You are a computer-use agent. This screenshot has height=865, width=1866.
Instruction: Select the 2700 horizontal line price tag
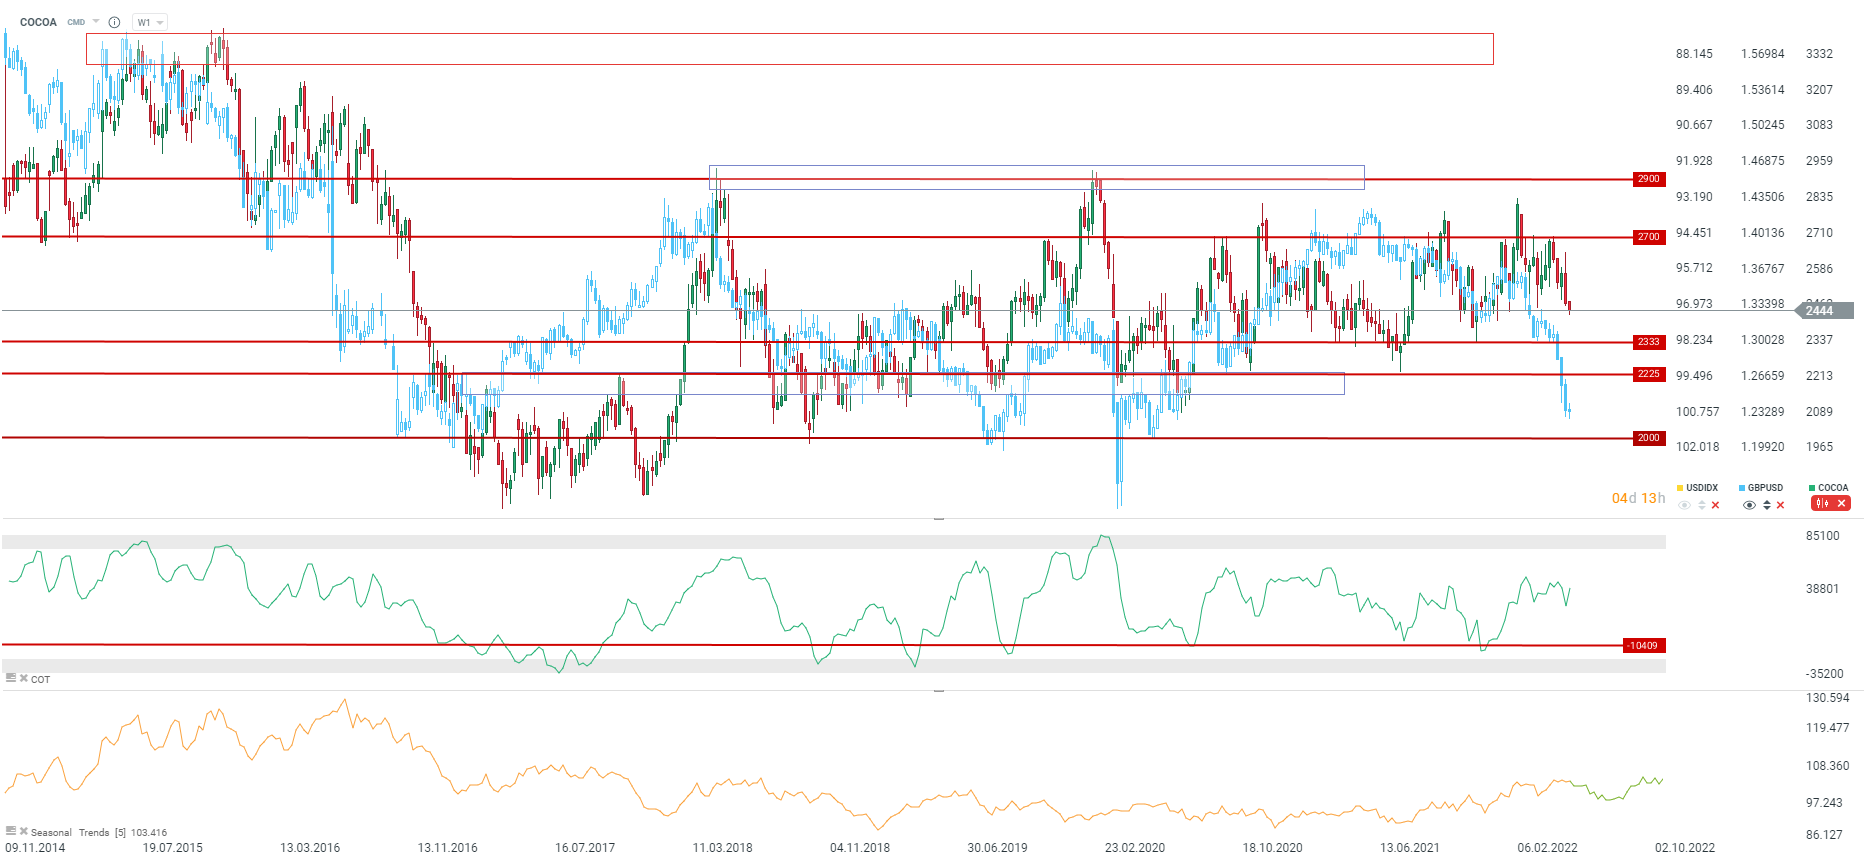click(1648, 237)
